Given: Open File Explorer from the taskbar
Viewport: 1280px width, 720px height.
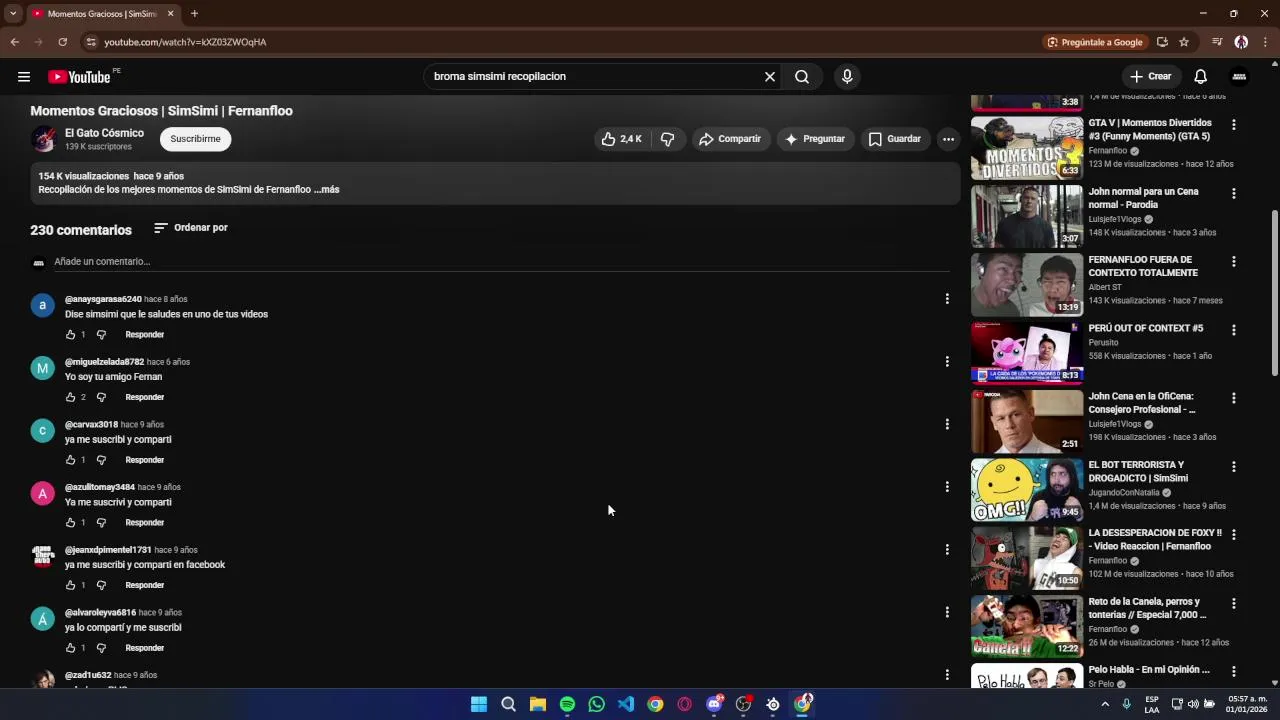Looking at the screenshot, I should pyautogui.click(x=538, y=705).
